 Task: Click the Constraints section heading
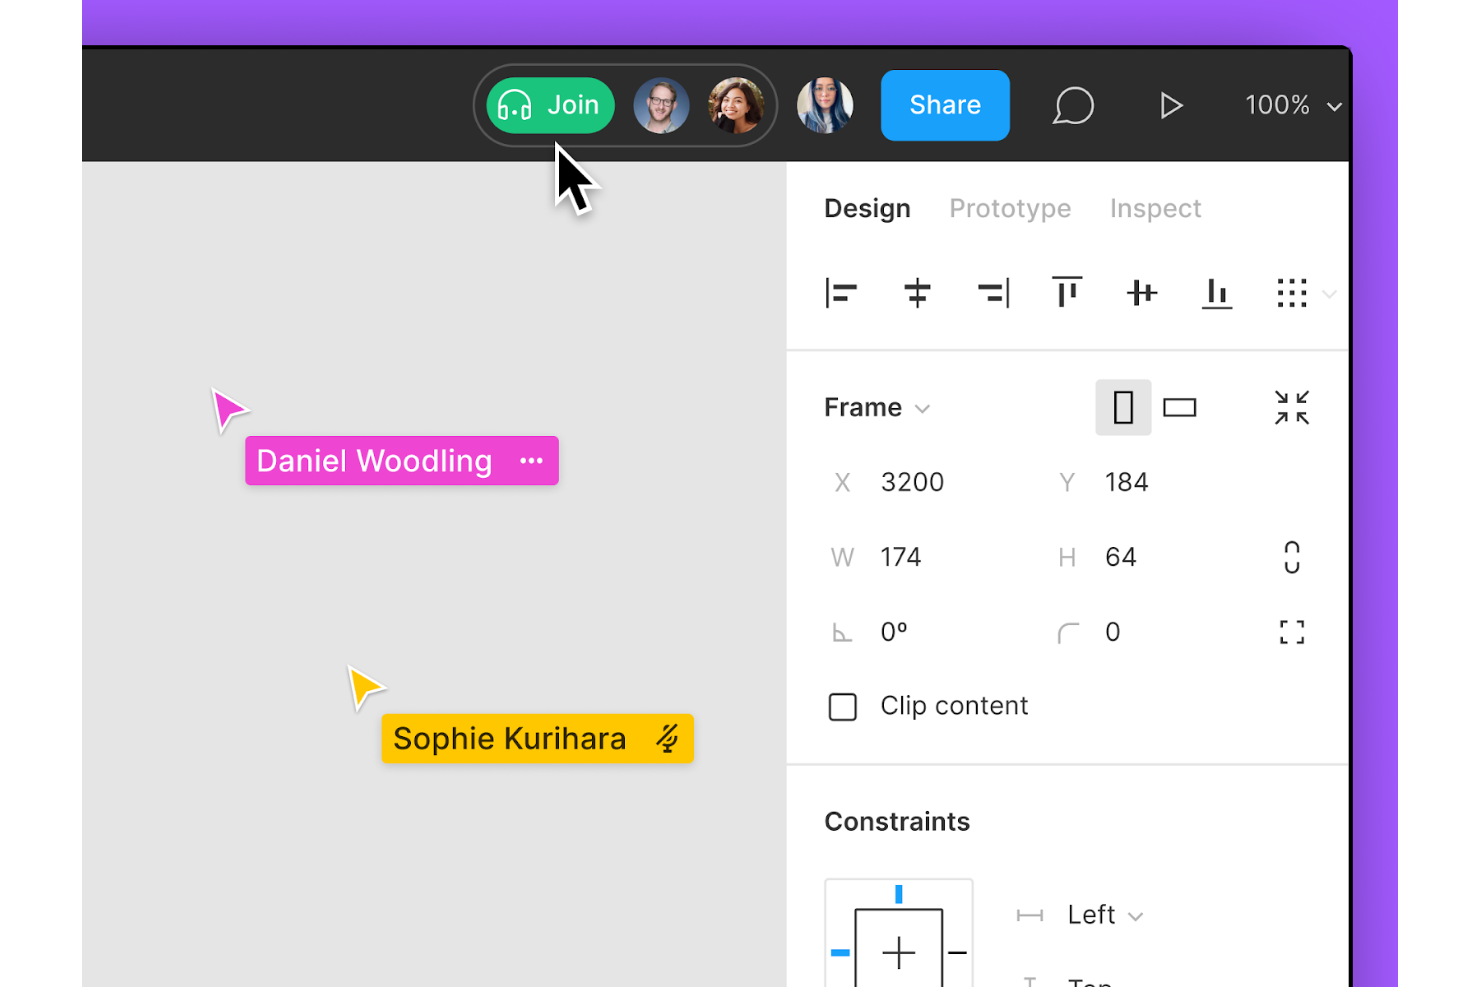point(897,822)
